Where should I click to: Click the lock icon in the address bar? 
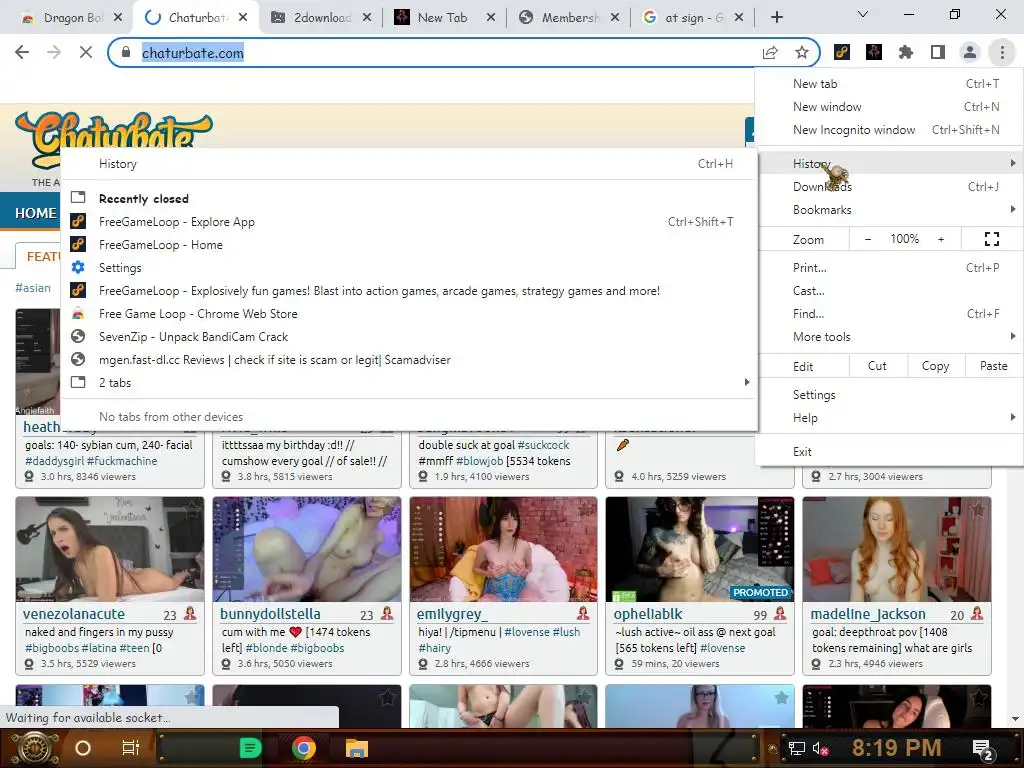point(126,53)
